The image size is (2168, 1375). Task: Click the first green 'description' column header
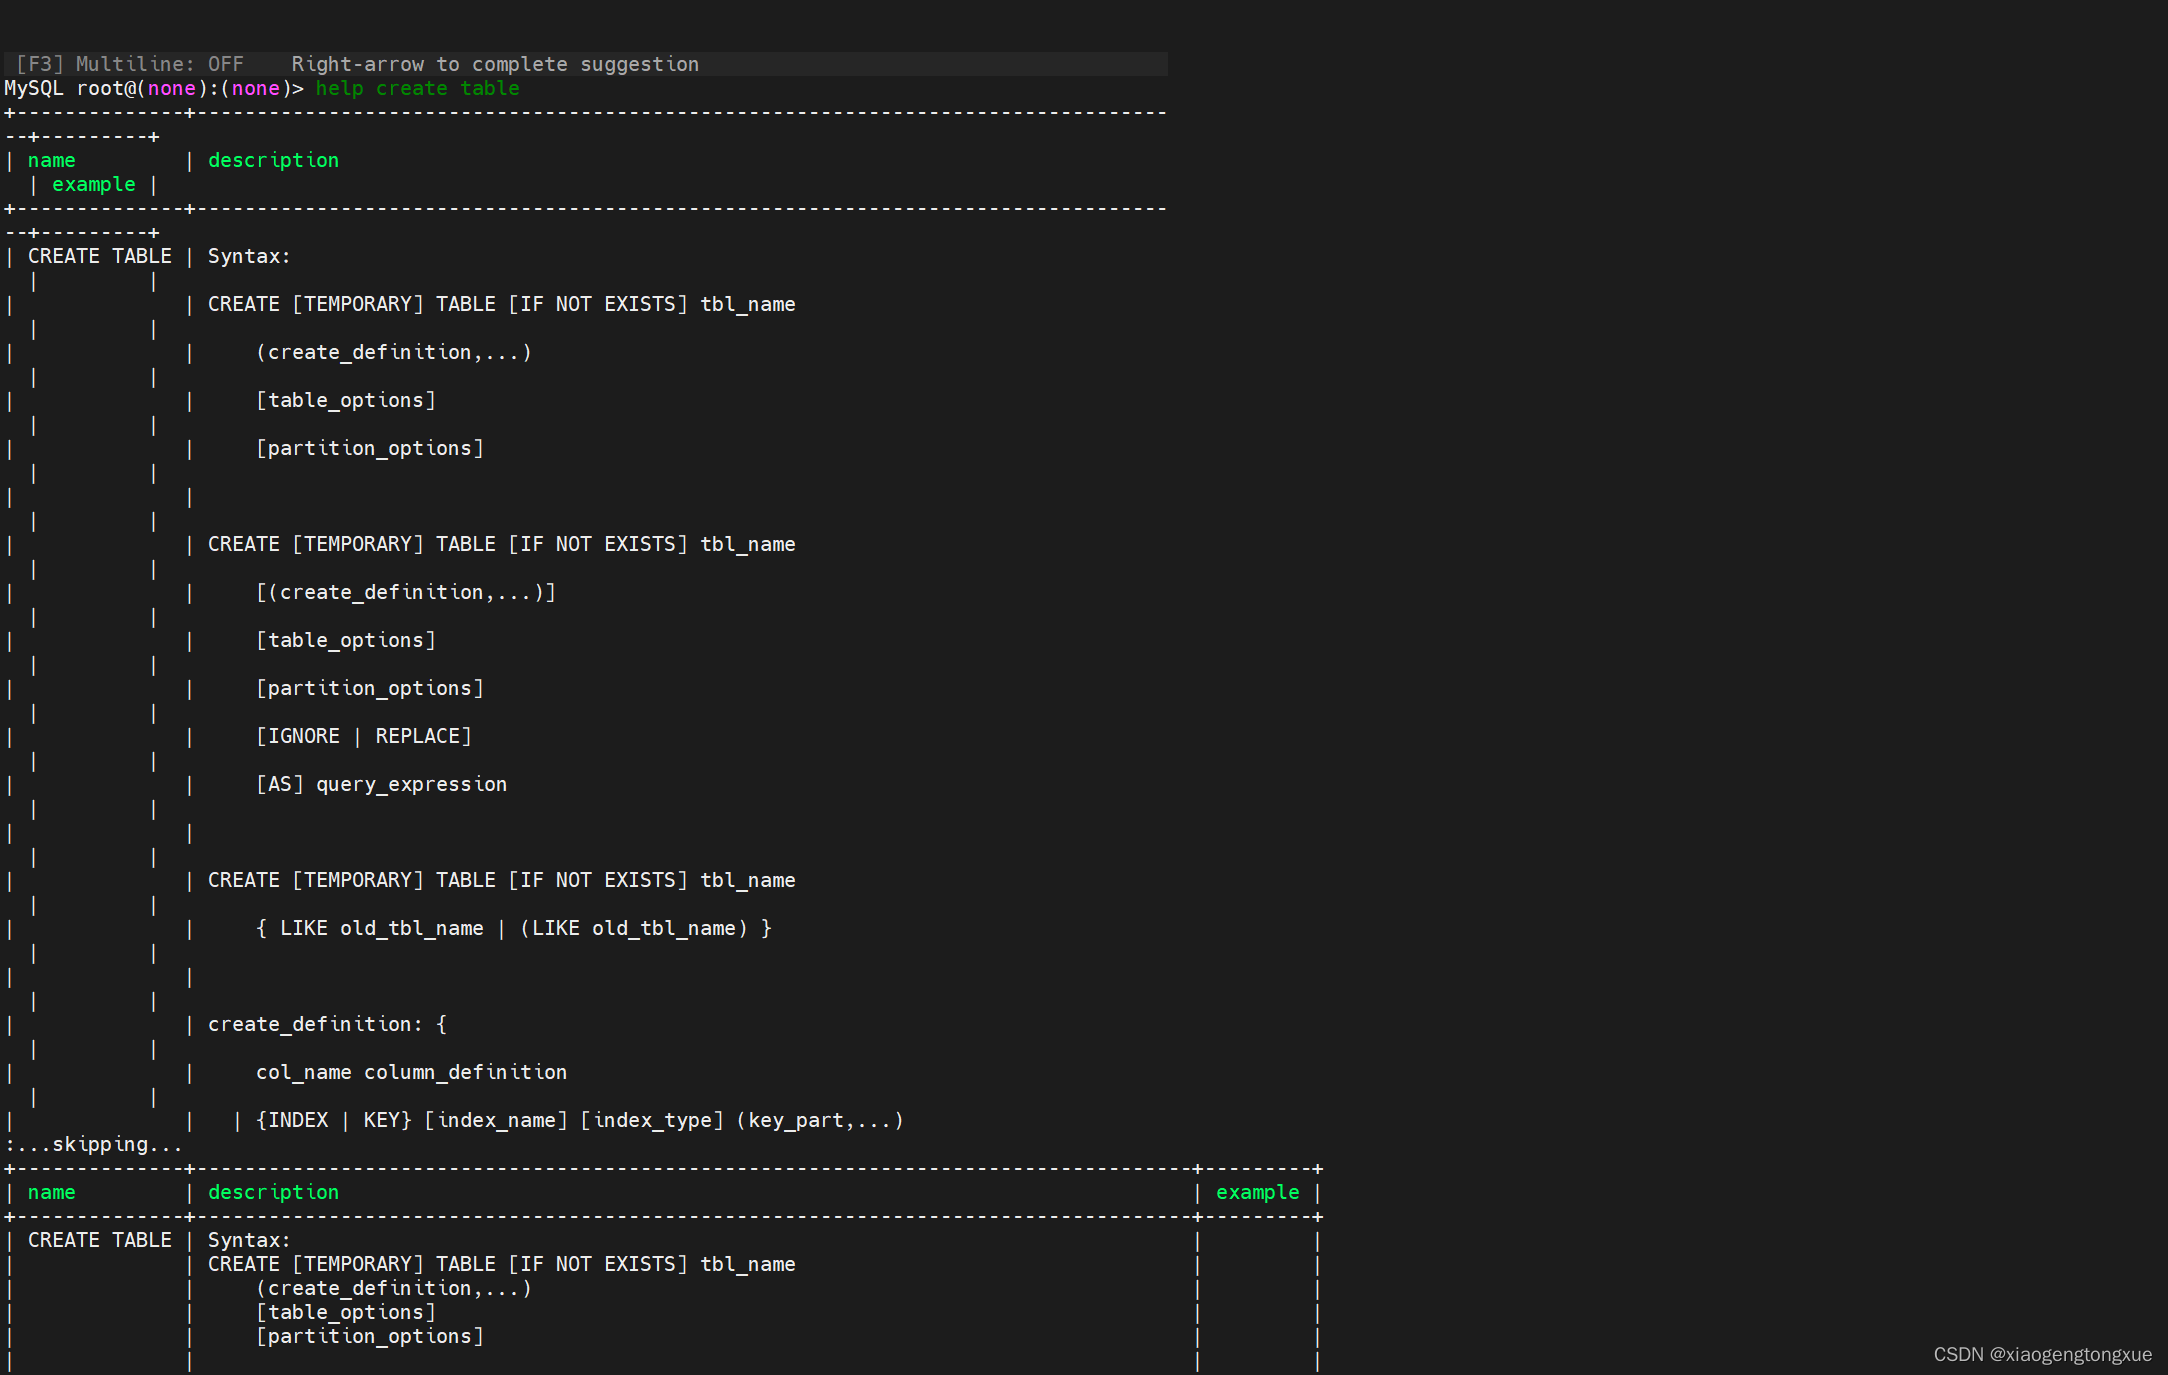pos(273,160)
